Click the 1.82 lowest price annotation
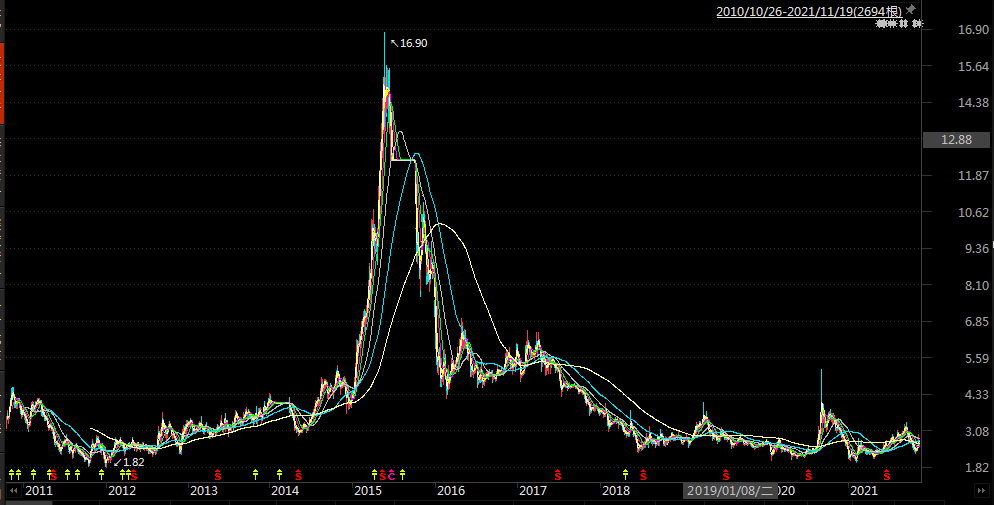 (x=132, y=462)
